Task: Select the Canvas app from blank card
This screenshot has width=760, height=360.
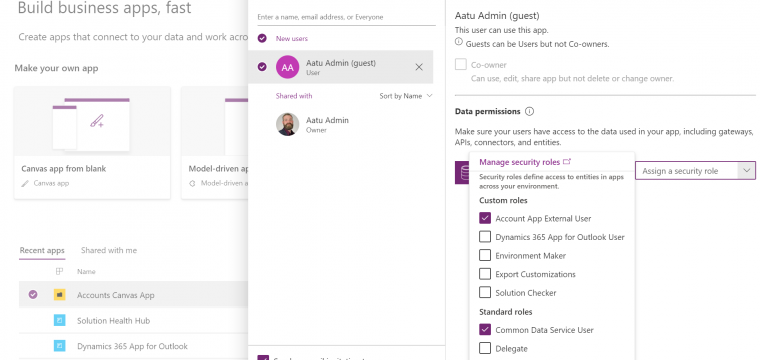Action: (x=92, y=142)
